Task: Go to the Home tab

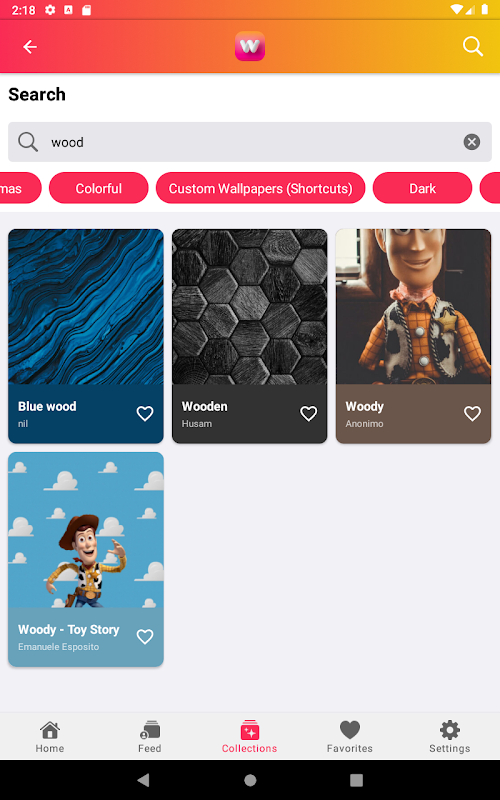Action: 50,737
